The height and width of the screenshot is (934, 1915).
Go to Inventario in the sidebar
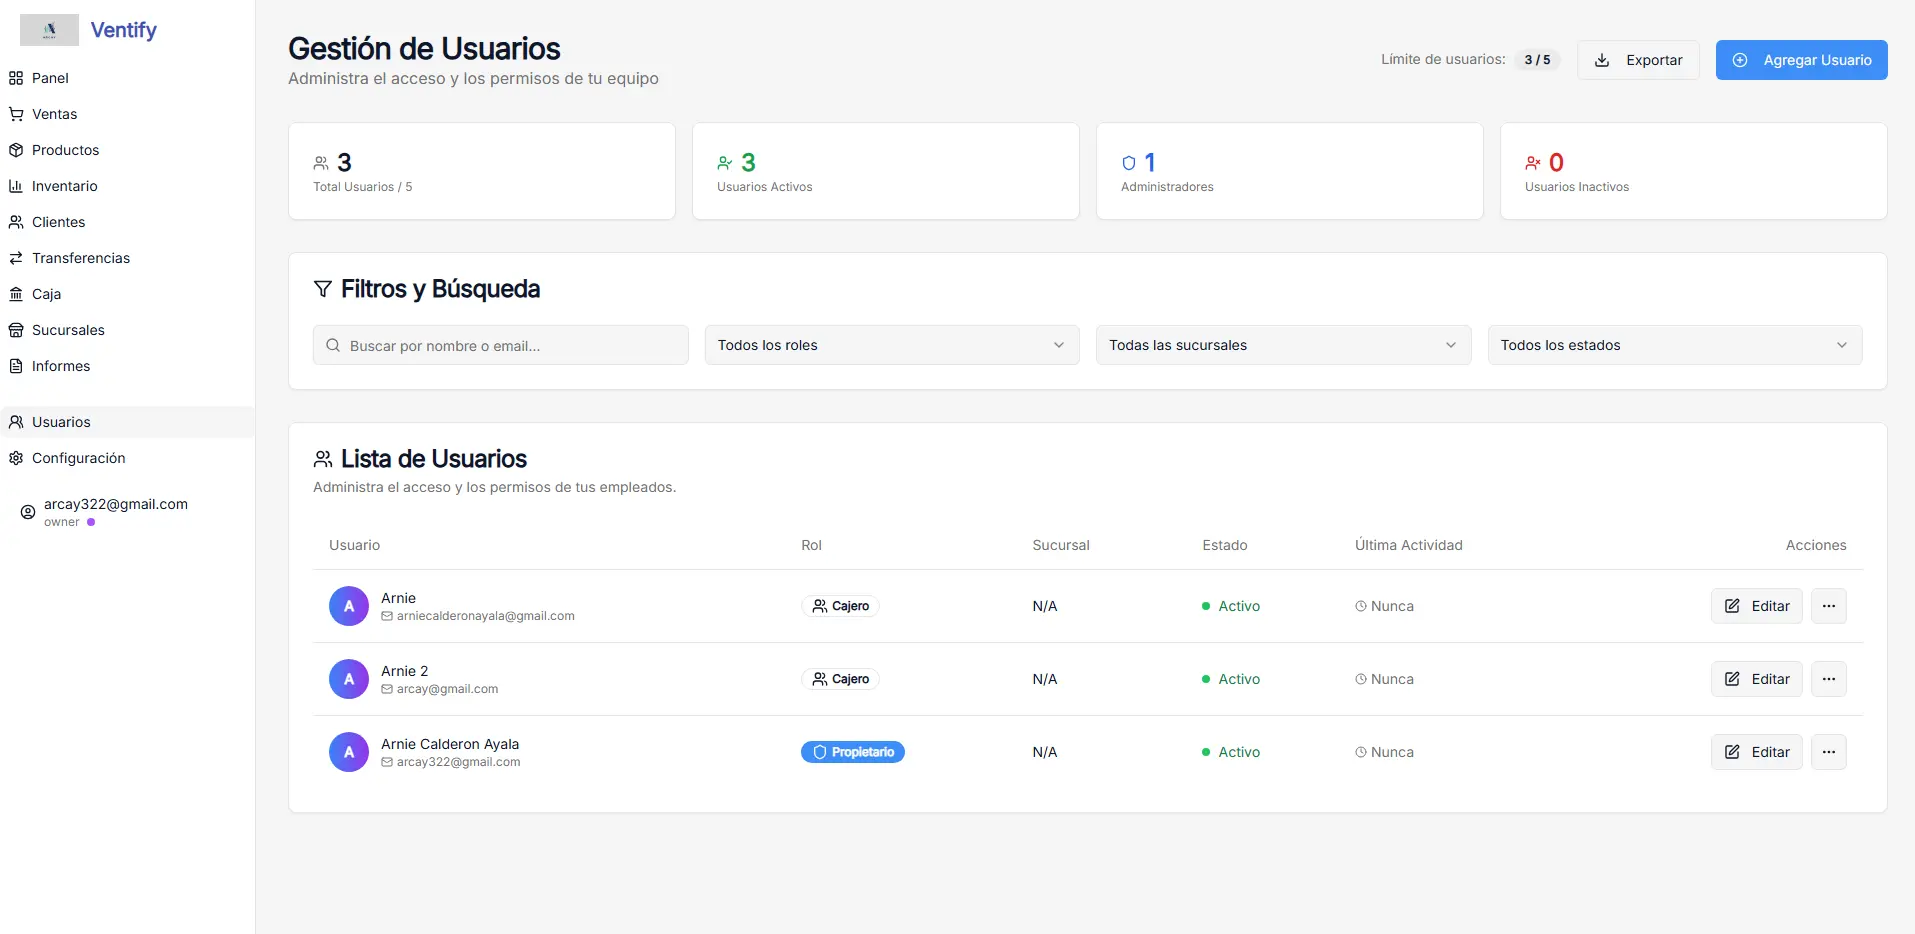coord(64,186)
